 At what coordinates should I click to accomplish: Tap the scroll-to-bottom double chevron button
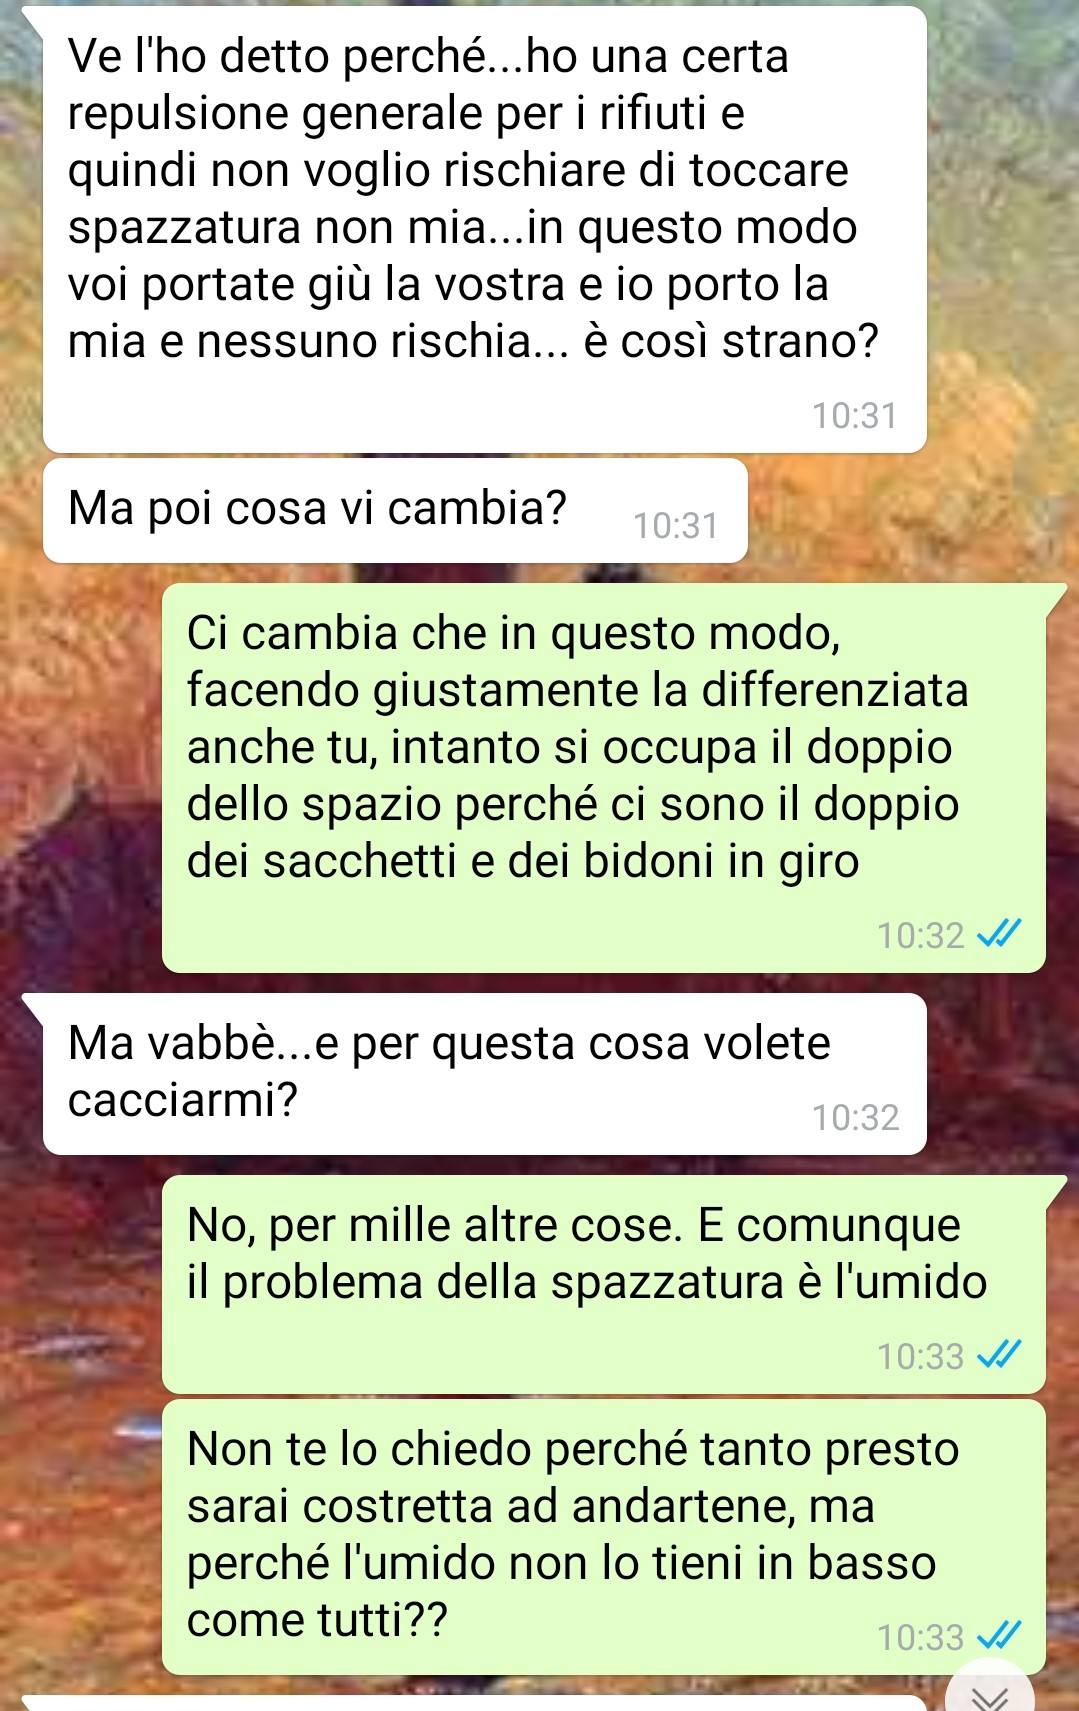pos(990,1690)
